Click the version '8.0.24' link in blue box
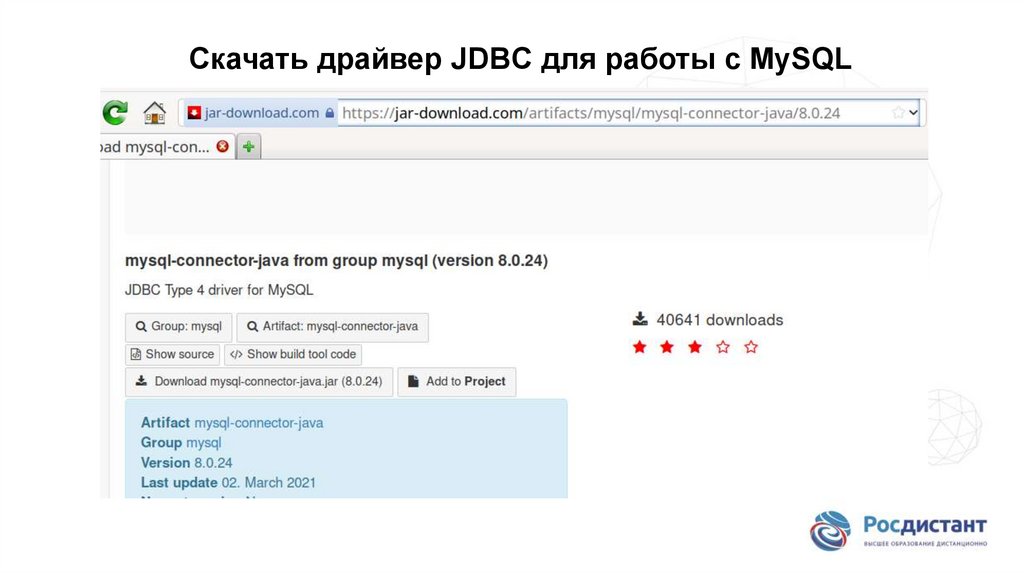 [x=213, y=463]
